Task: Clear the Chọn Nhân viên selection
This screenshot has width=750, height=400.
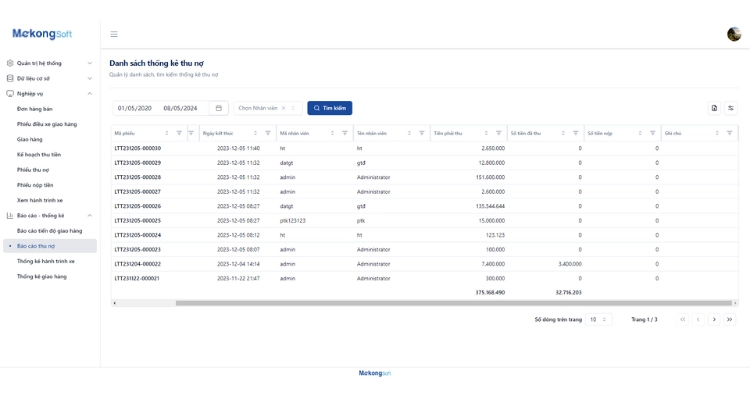Action: (283, 108)
